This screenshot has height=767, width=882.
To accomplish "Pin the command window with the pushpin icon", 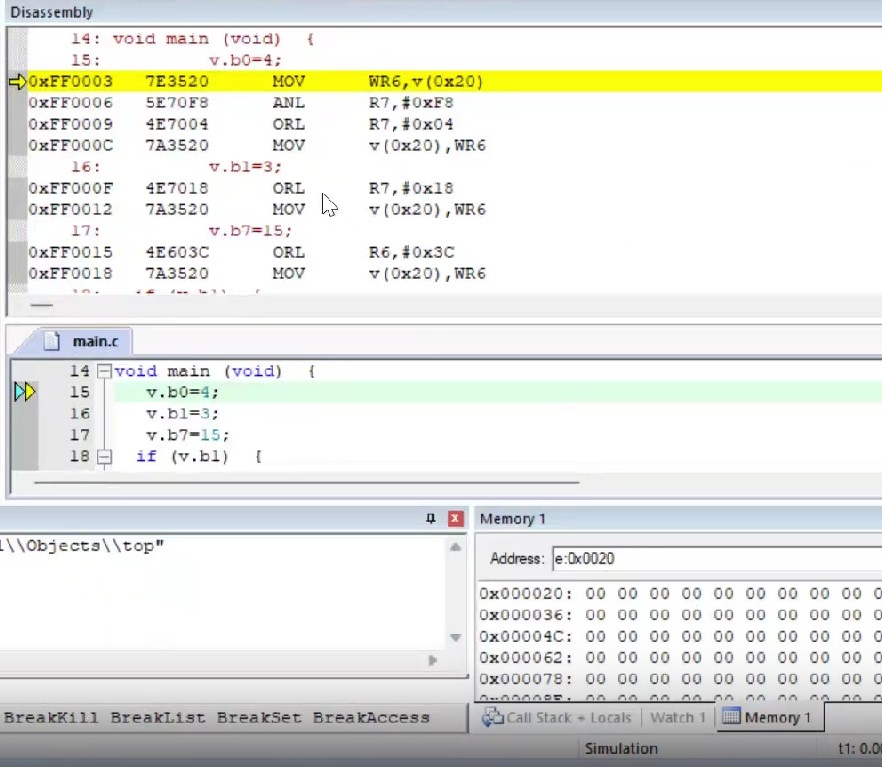I will click(431, 518).
